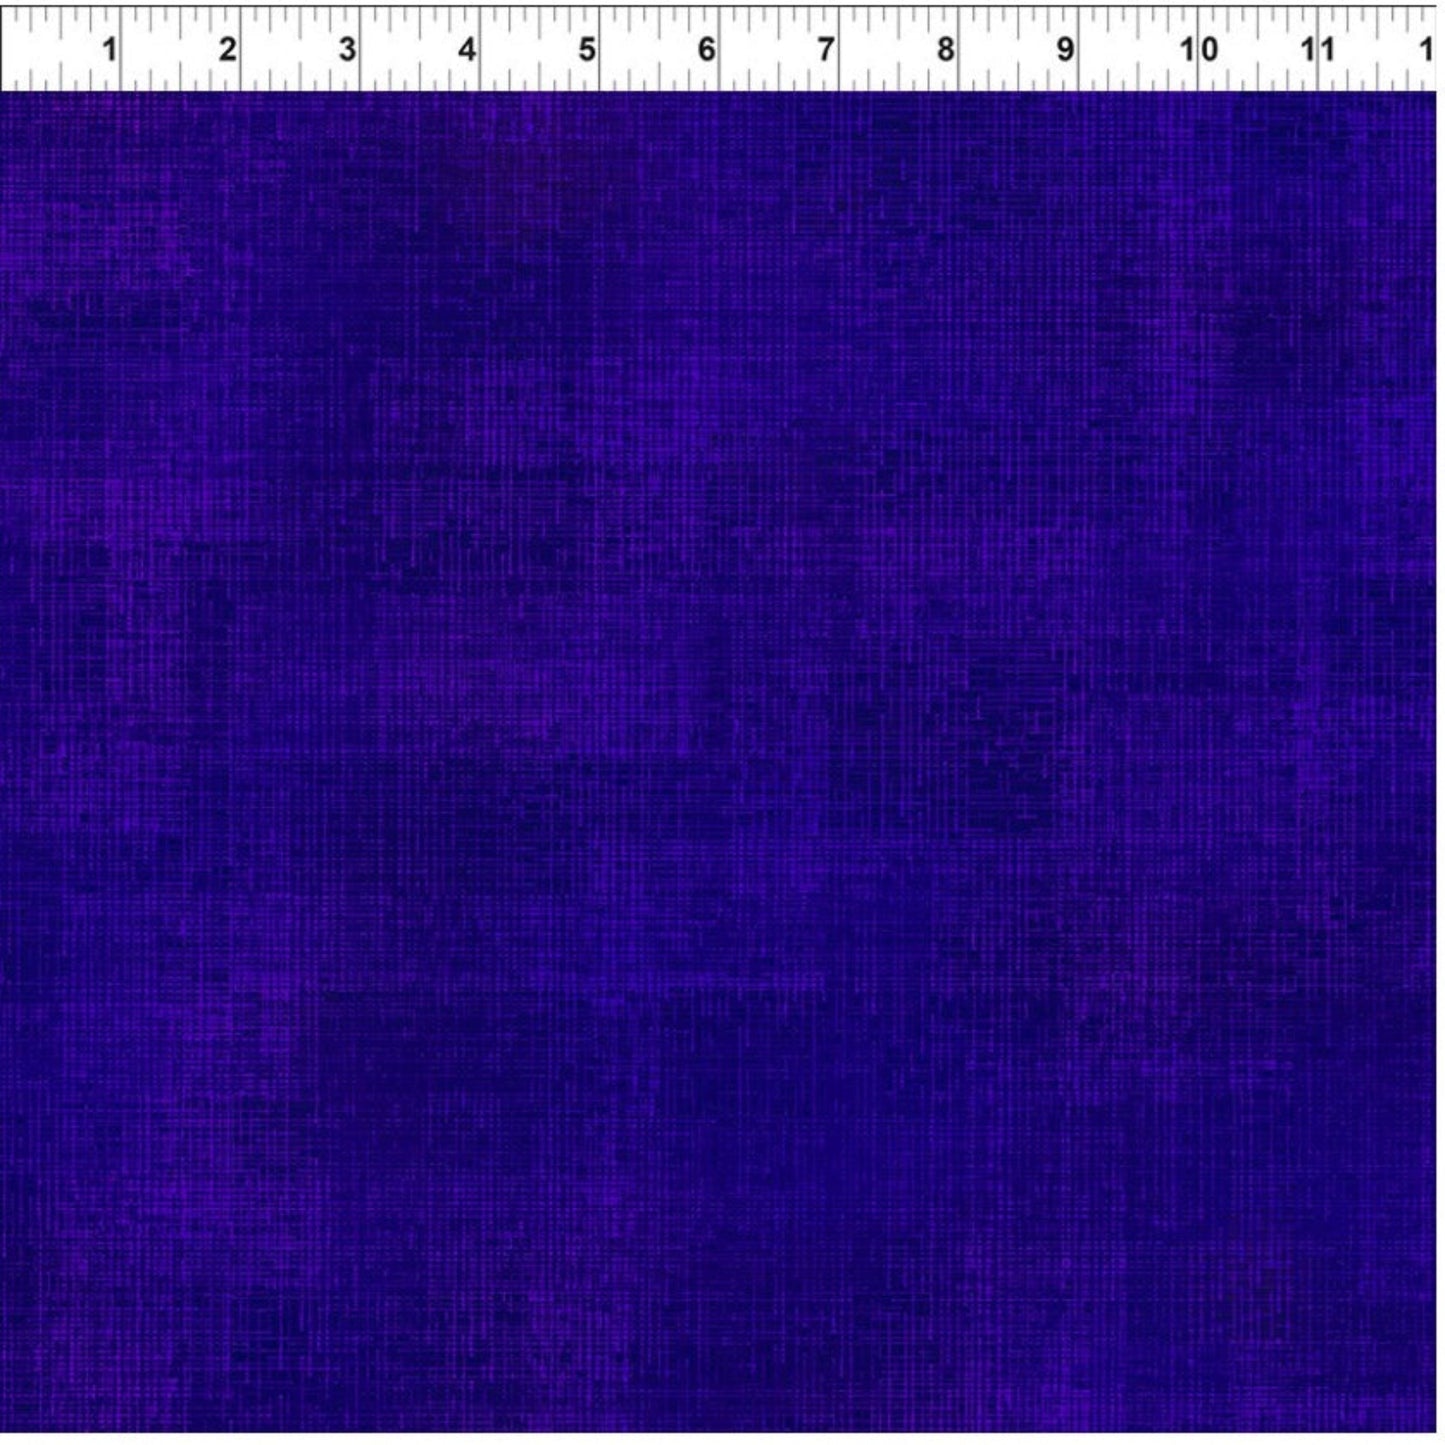Select the ruler's 6-inch label
The width and height of the screenshot is (1445, 1445).
(x=706, y=49)
